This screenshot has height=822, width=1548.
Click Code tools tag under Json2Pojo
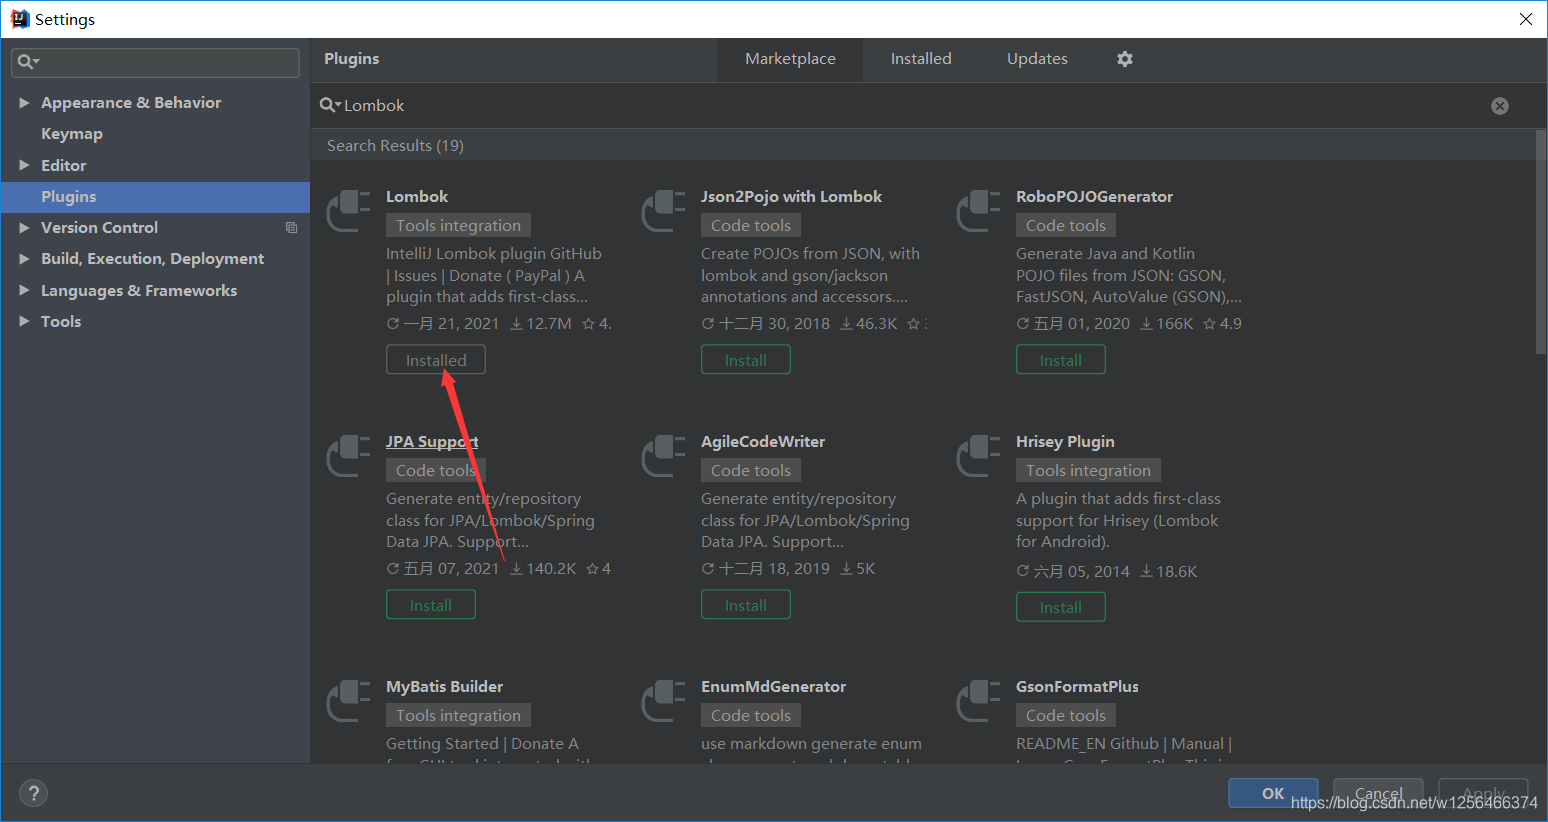(x=751, y=226)
